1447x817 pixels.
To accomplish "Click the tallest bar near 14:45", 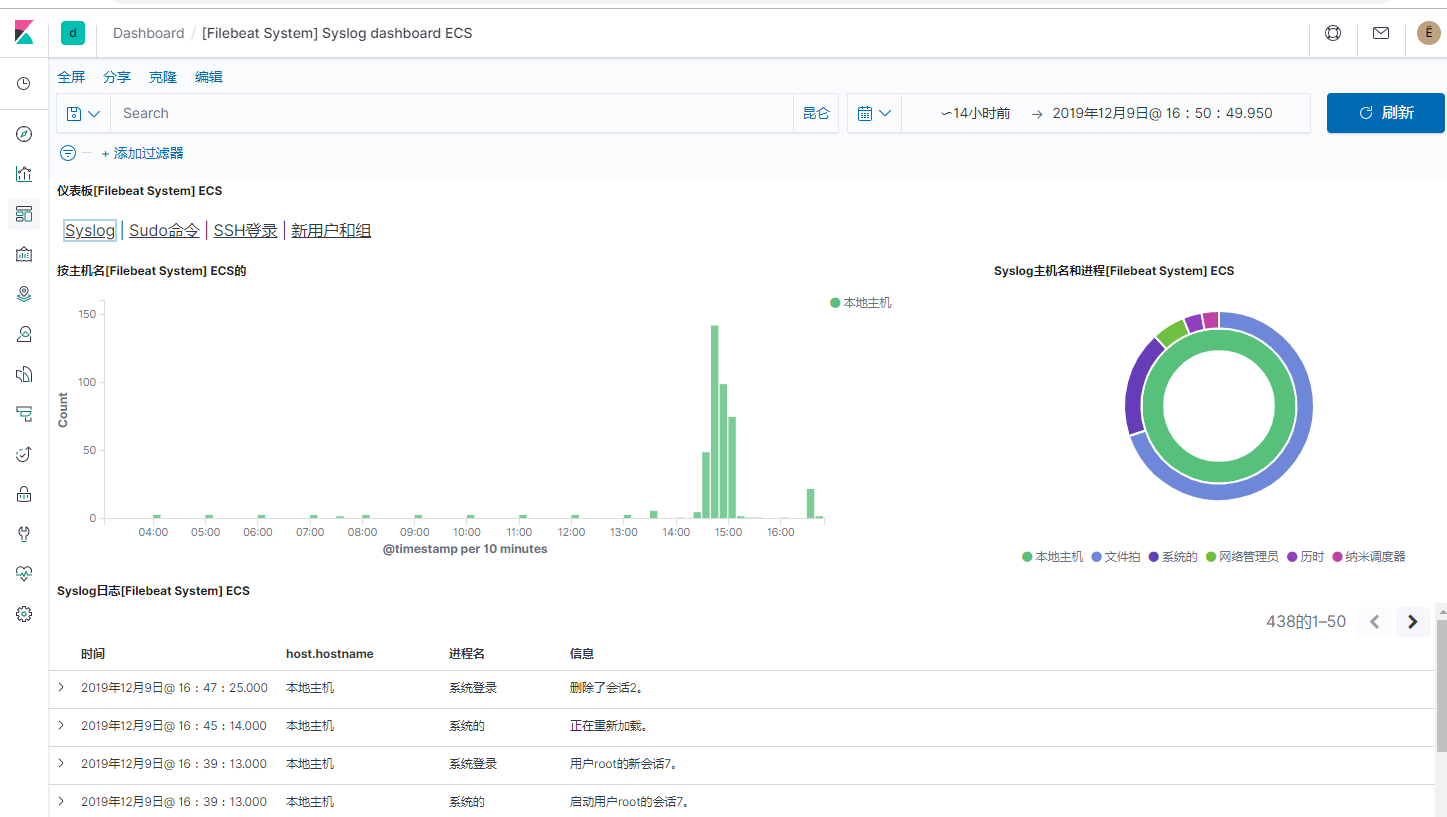I will 715,422.
